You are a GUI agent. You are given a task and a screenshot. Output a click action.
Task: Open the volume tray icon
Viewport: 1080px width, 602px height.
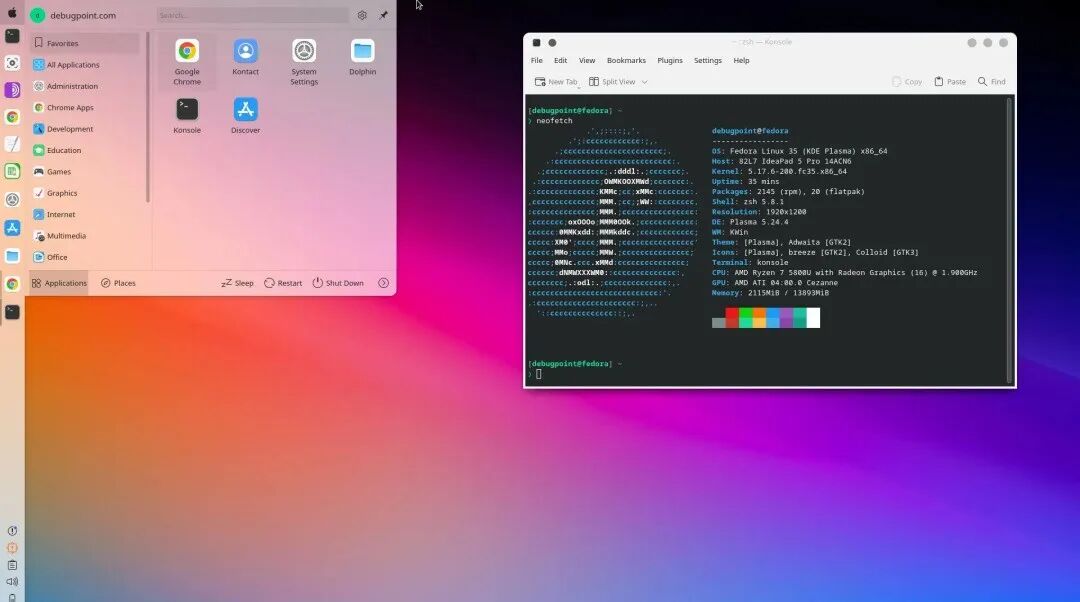point(12,582)
